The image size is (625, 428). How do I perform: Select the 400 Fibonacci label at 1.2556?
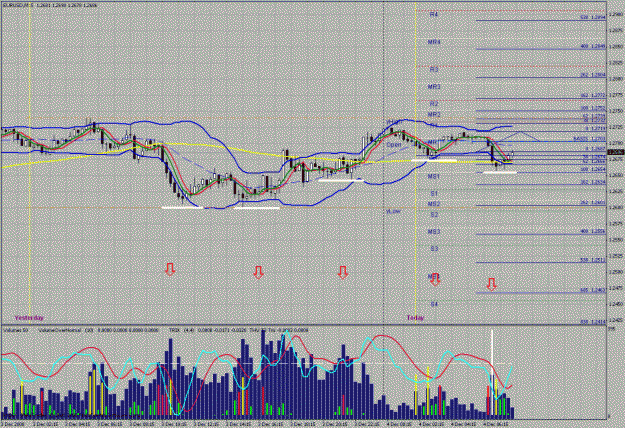coord(593,232)
